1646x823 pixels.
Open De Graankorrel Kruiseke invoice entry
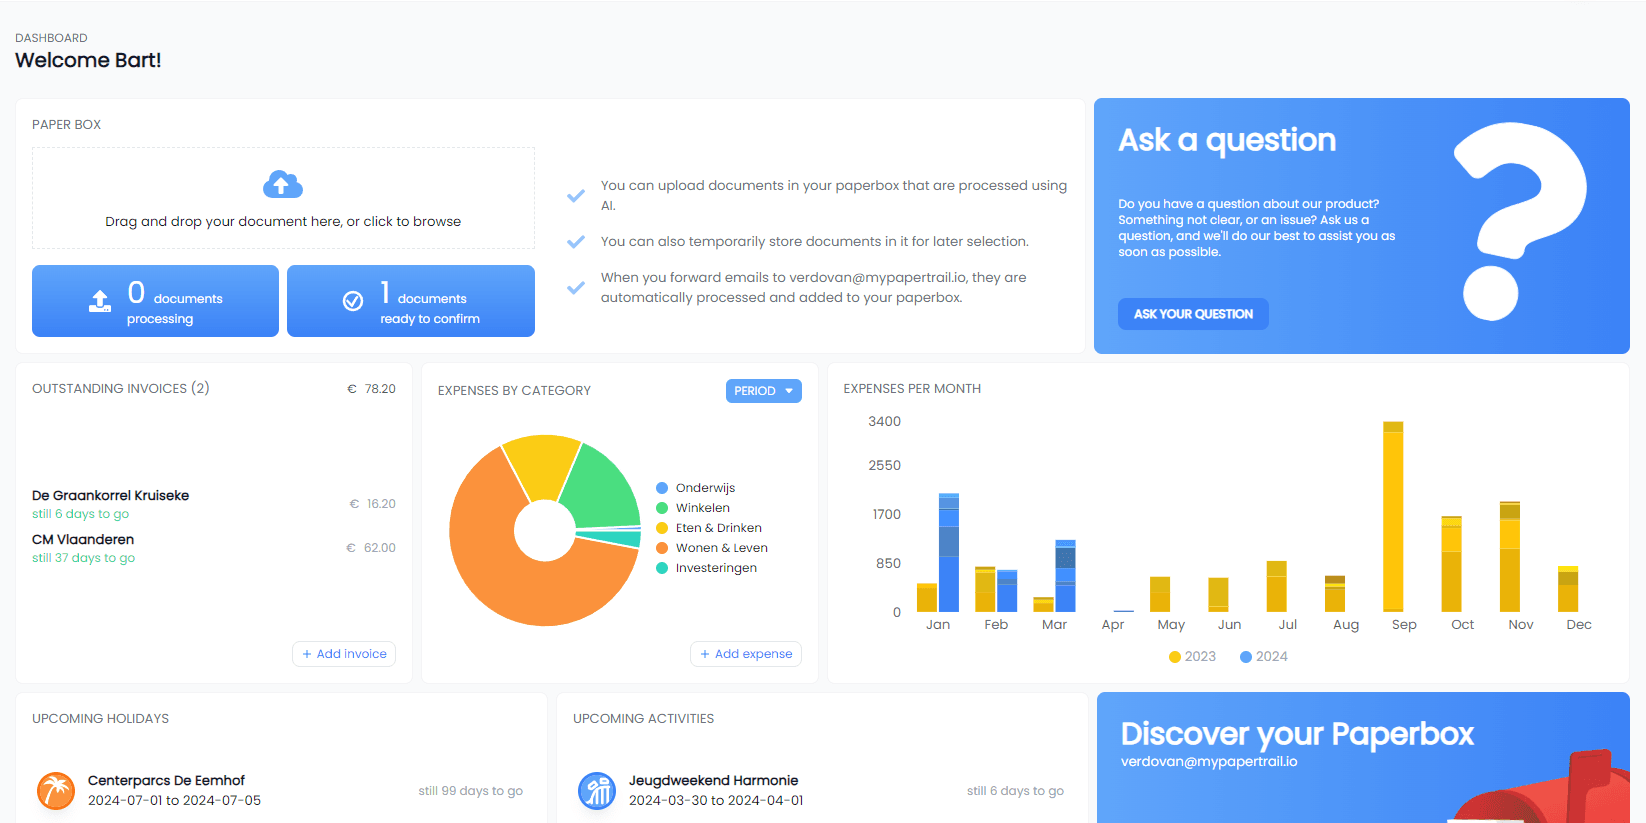pos(110,496)
